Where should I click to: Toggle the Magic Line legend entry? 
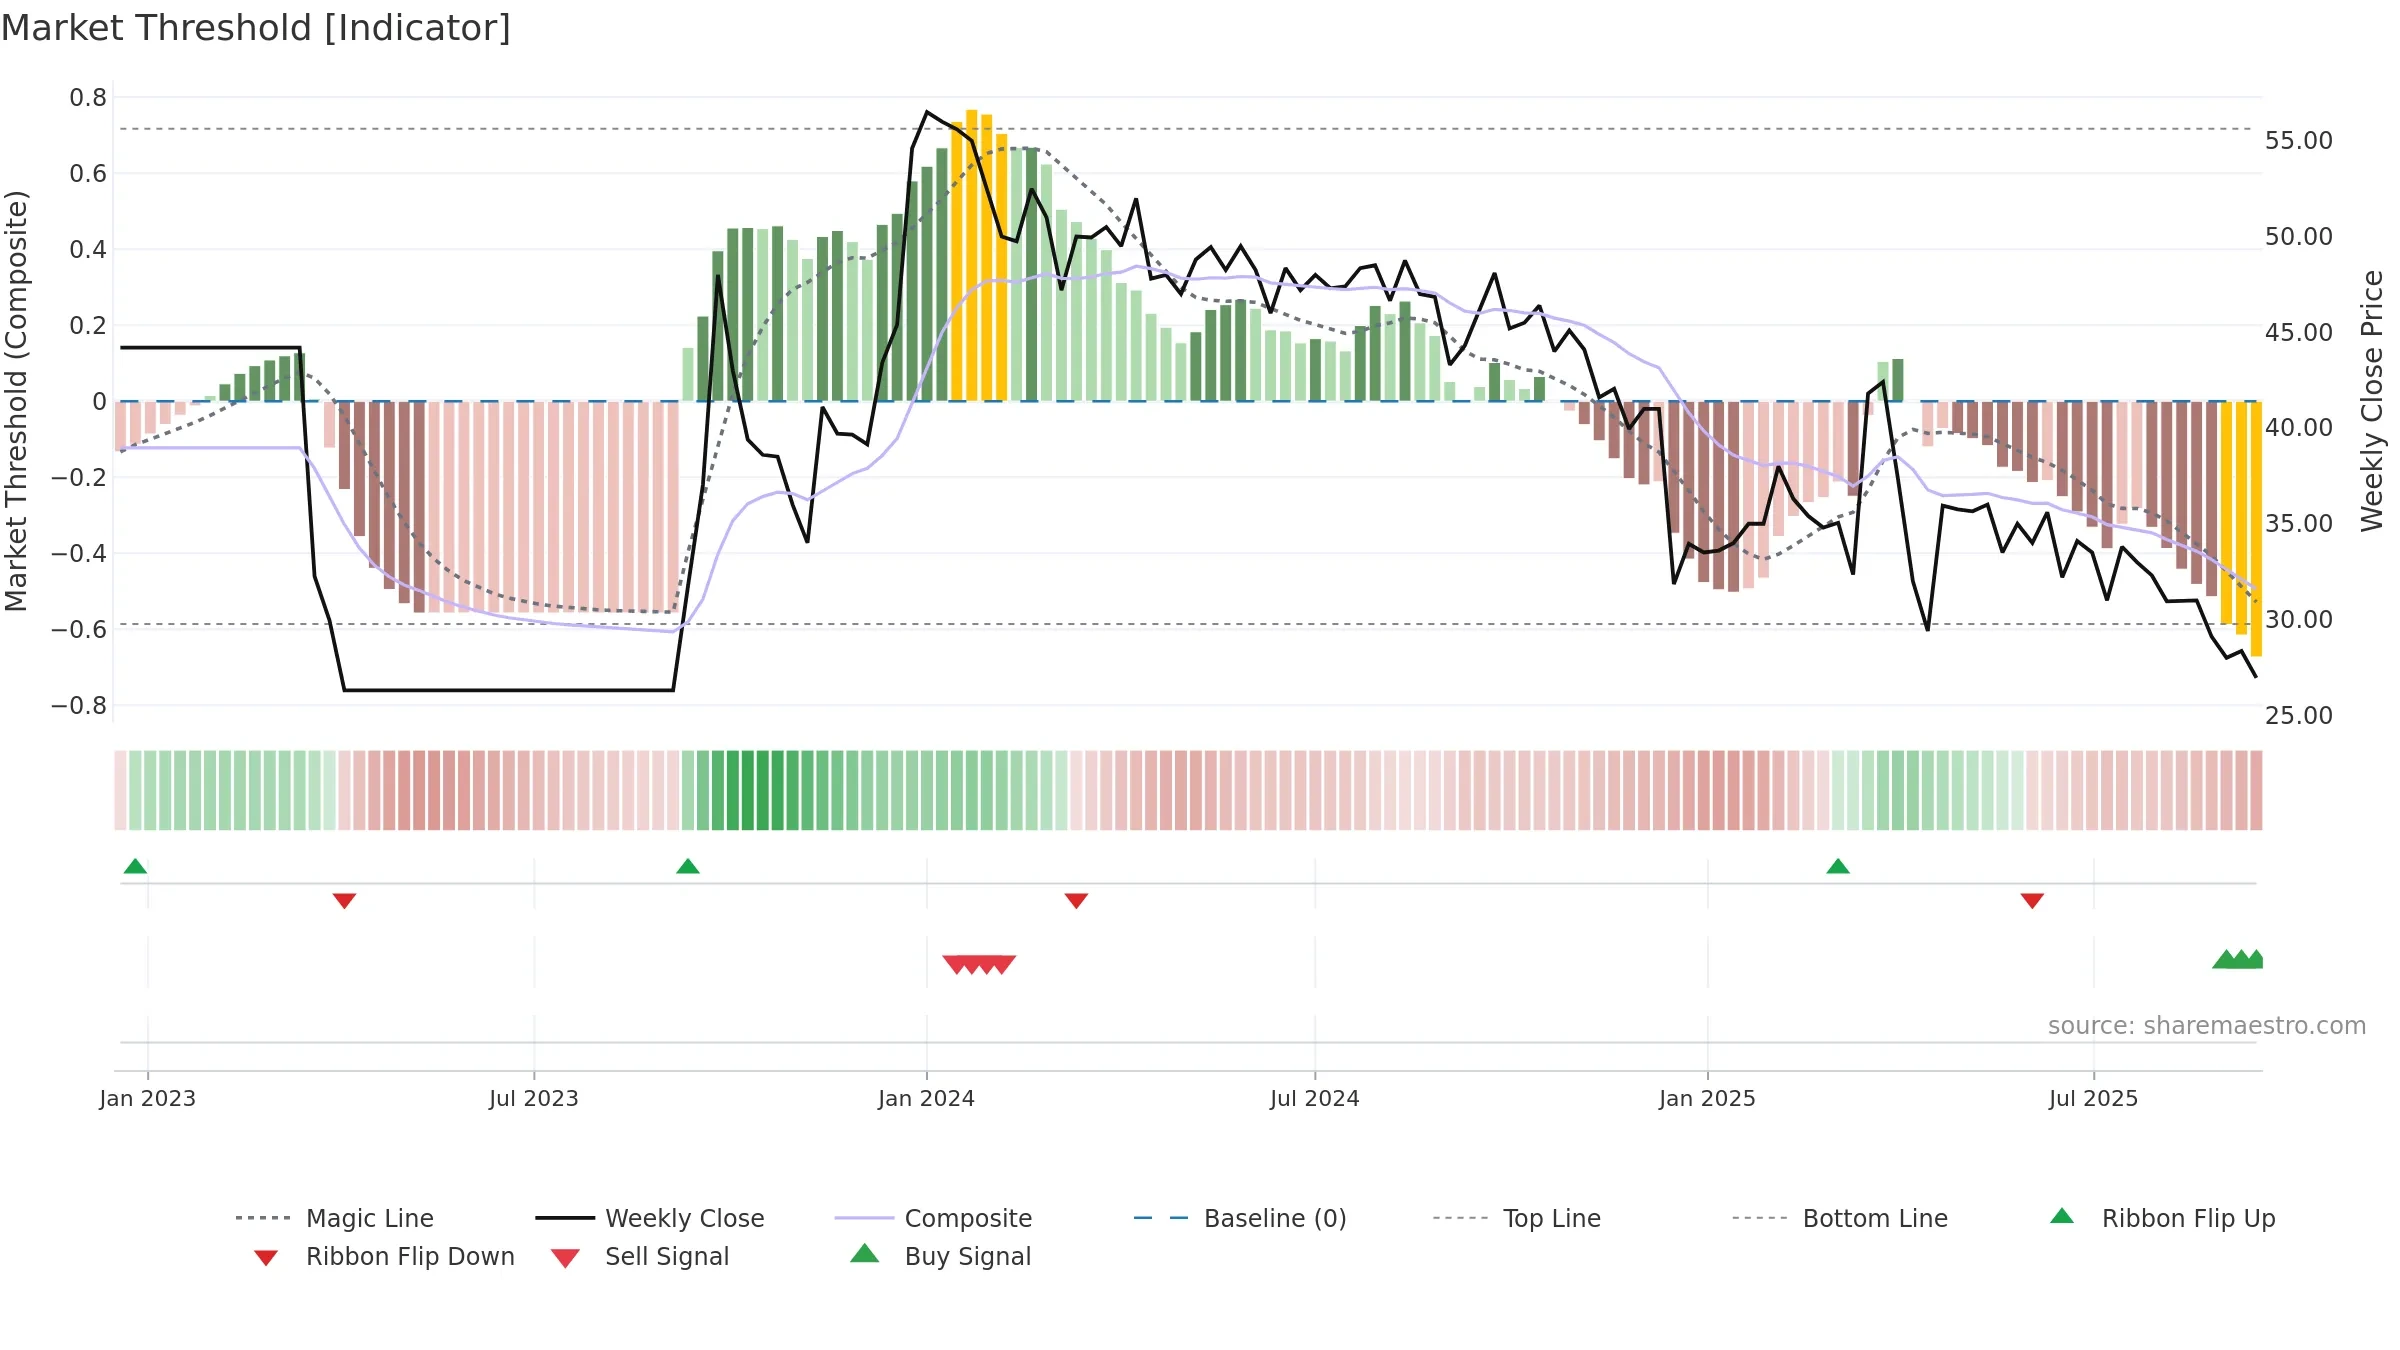pyautogui.click(x=334, y=1218)
